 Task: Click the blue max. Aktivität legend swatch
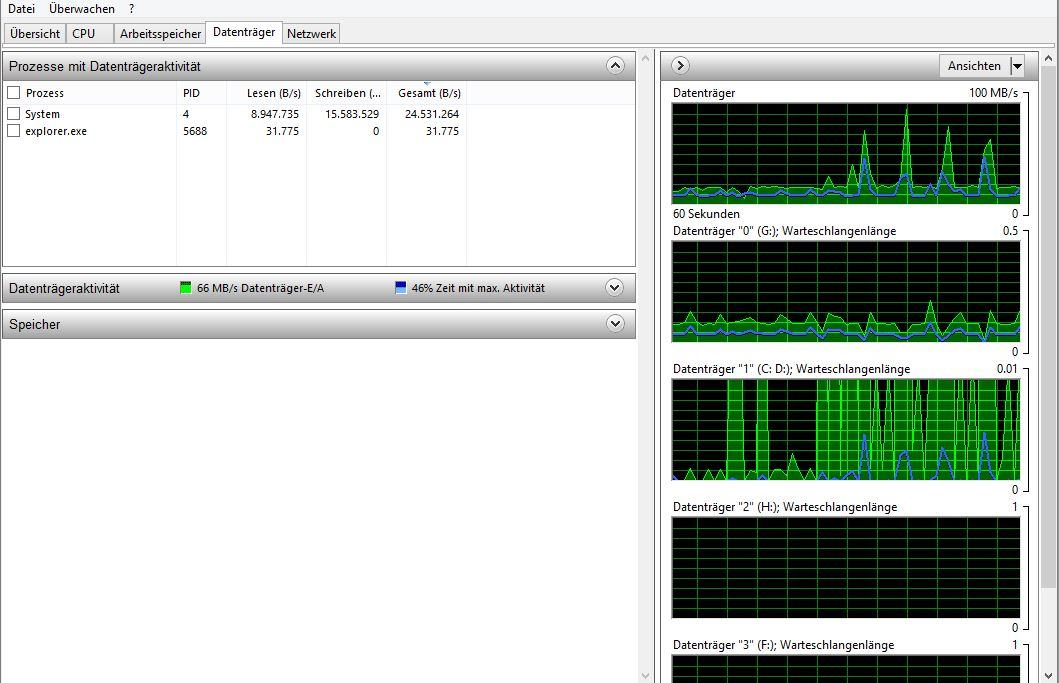[x=401, y=288]
